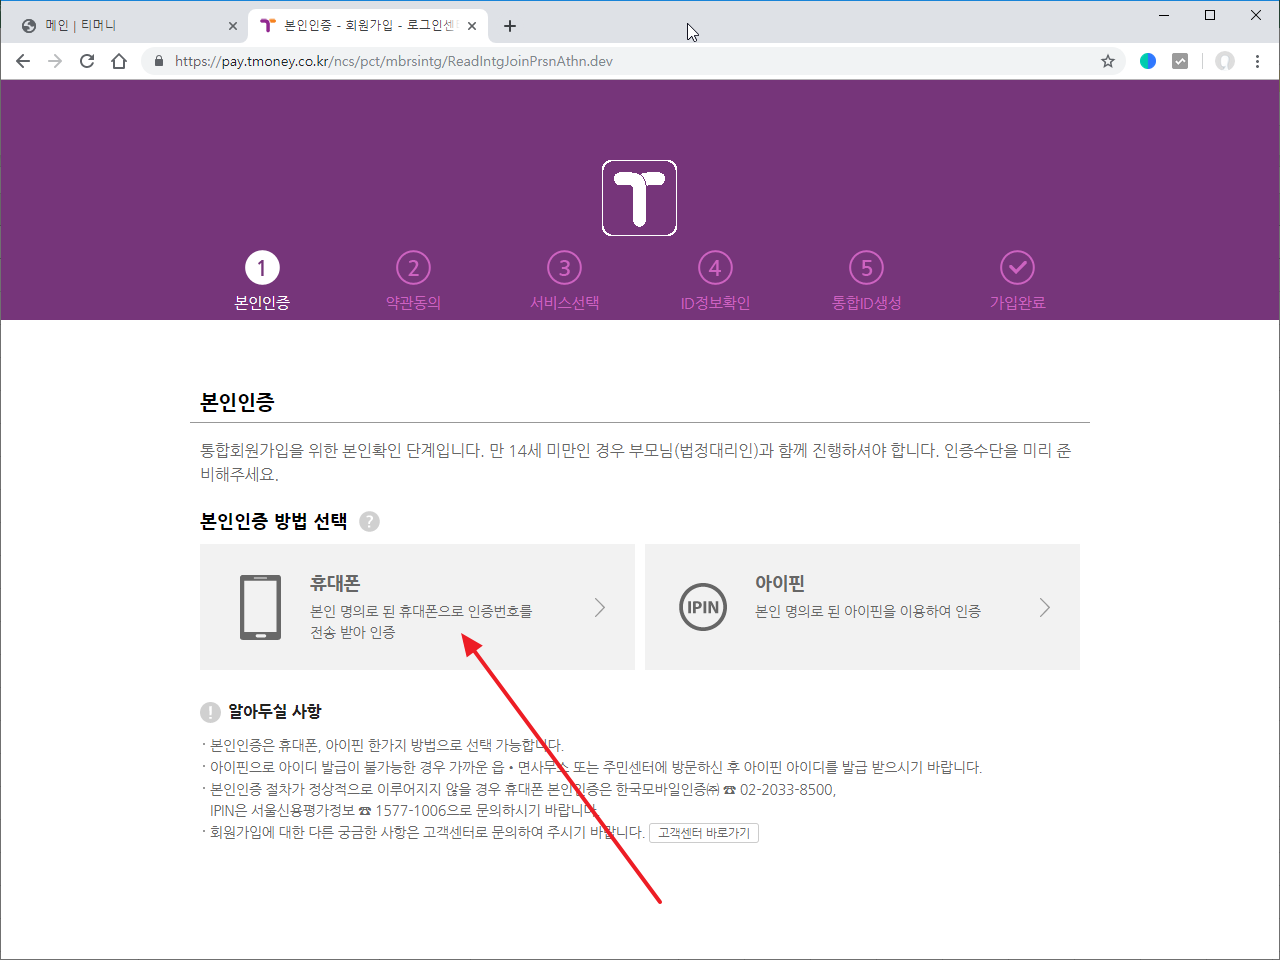The image size is (1280, 960).
Task: Click step 3 서비스선택 circle
Action: [564, 268]
